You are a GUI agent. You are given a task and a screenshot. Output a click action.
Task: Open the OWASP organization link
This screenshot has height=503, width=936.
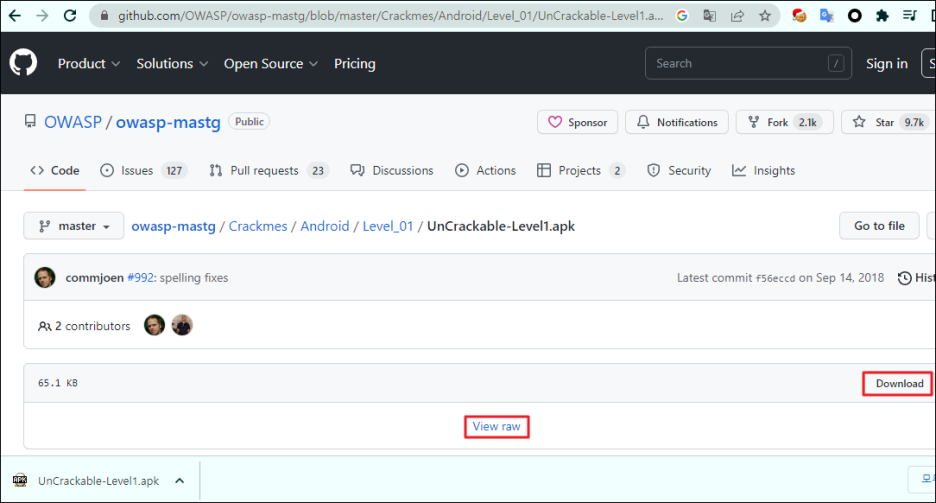[x=73, y=122]
